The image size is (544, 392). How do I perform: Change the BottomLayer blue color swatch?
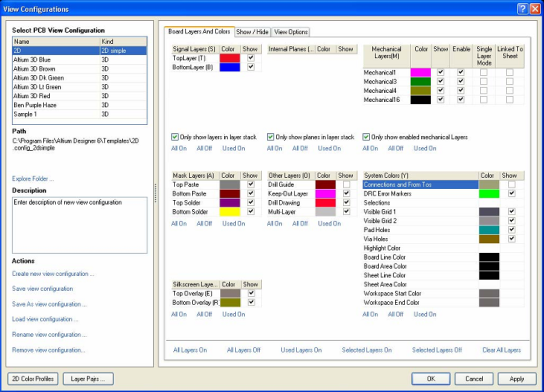(230, 67)
